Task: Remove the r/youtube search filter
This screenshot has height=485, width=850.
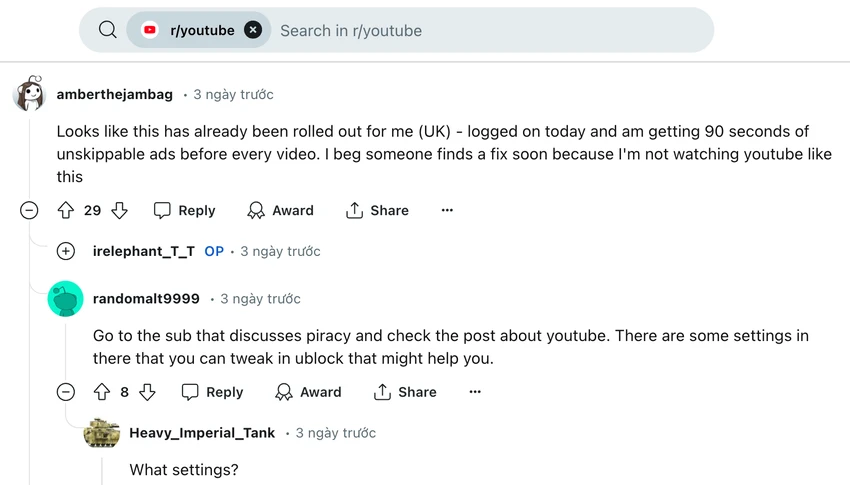Action: [x=253, y=30]
